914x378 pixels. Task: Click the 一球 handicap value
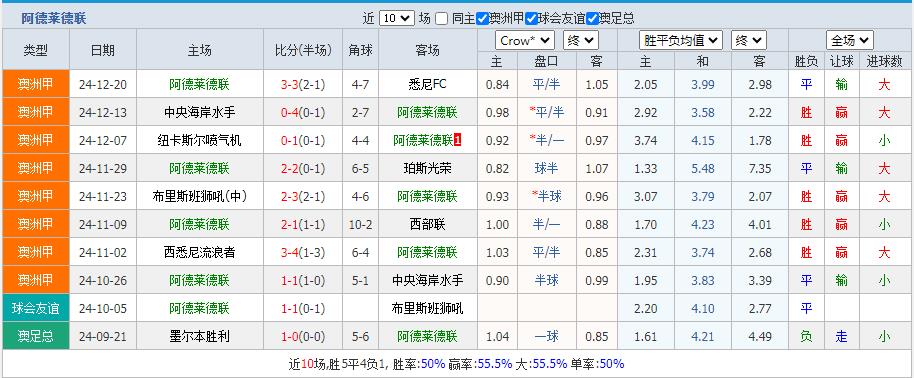pos(546,336)
